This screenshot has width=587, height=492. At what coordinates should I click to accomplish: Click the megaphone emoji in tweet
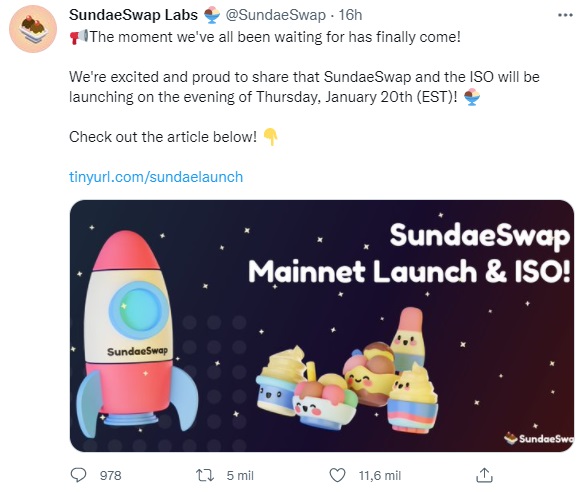pos(79,37)
